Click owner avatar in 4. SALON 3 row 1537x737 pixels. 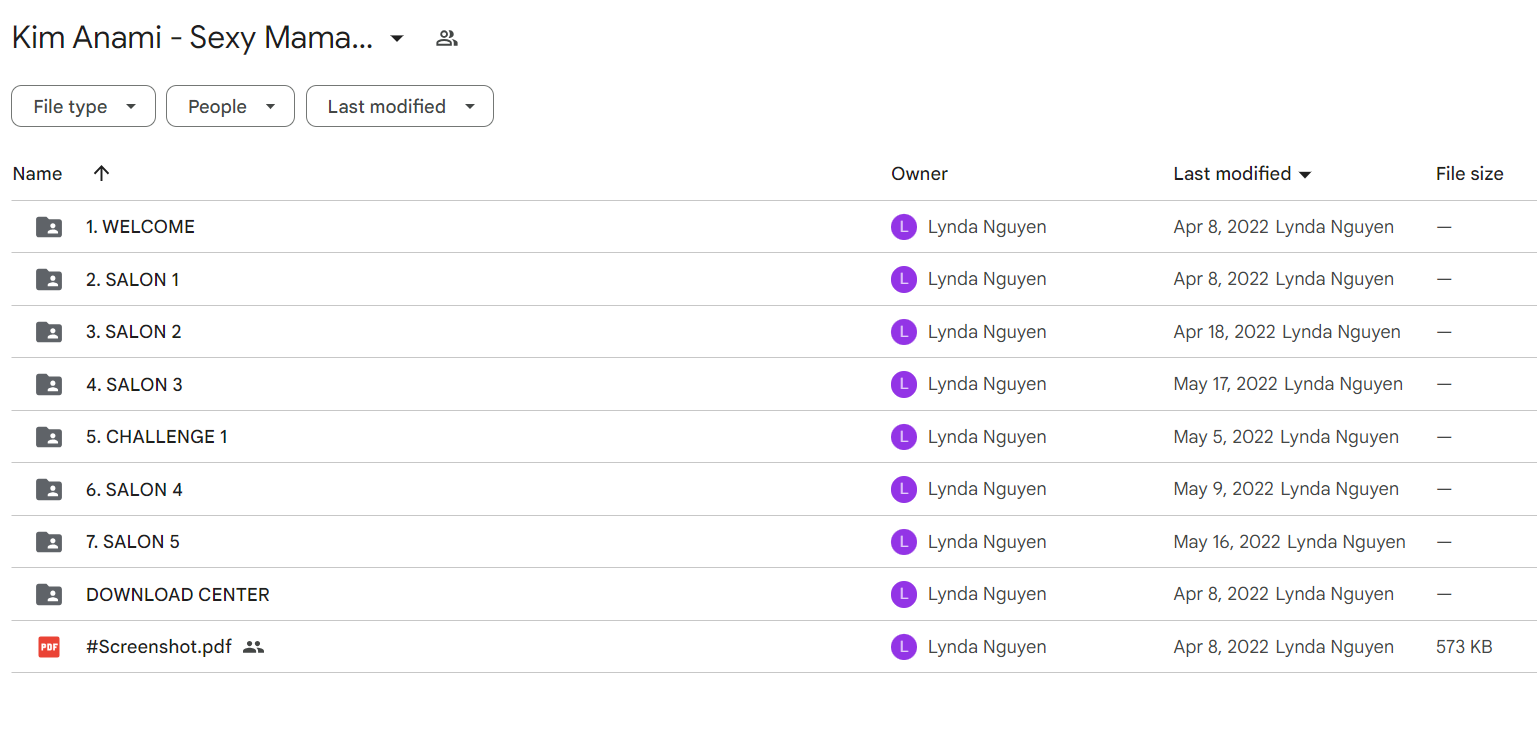(904, 385)
